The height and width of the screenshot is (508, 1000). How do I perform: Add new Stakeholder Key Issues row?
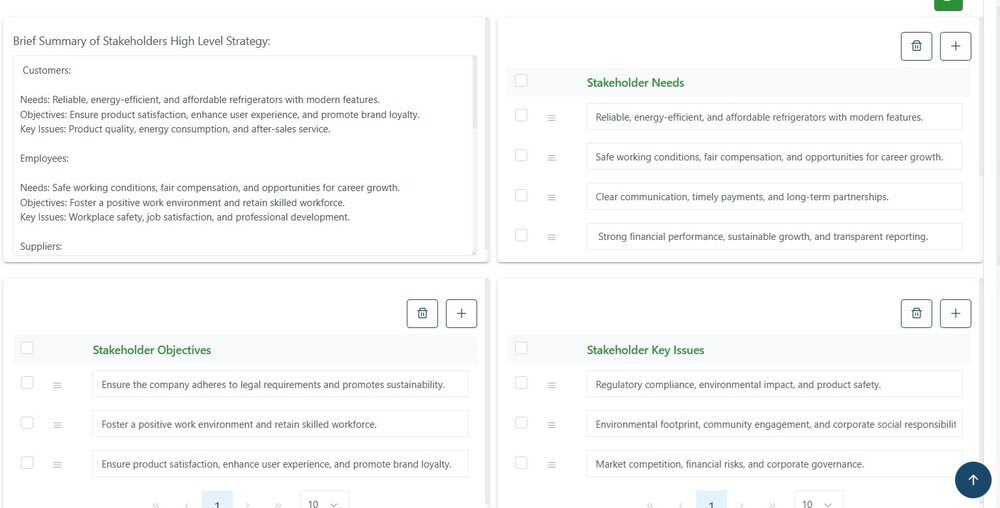point(955,313)
